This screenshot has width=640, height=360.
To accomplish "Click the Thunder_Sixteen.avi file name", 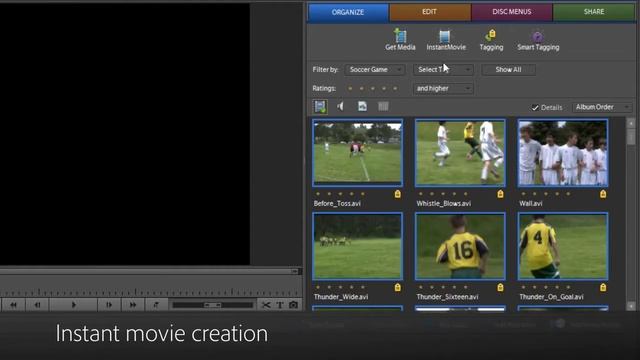I will point(447,297).
